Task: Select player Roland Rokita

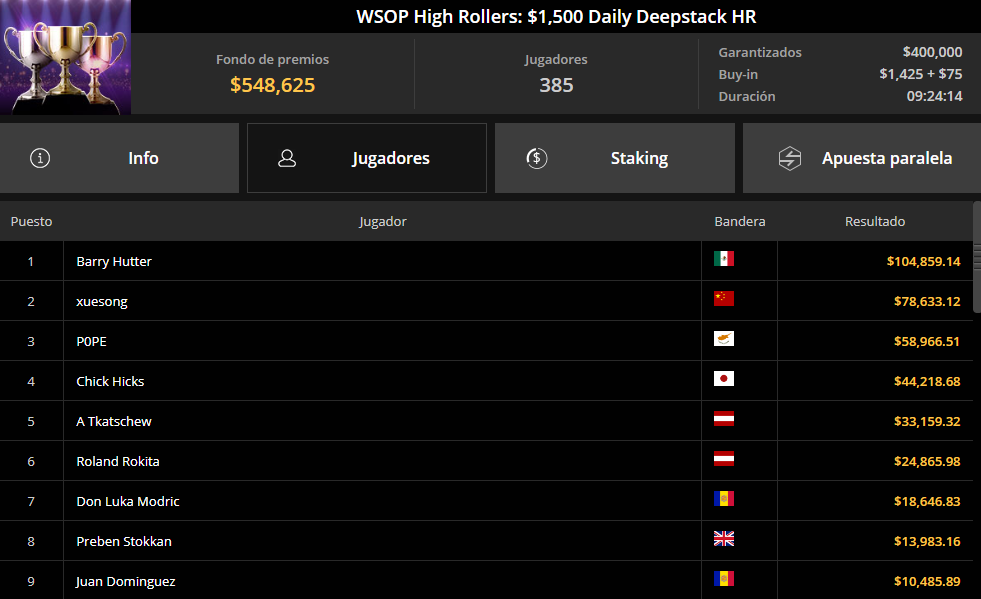Action: pos(118,462)
